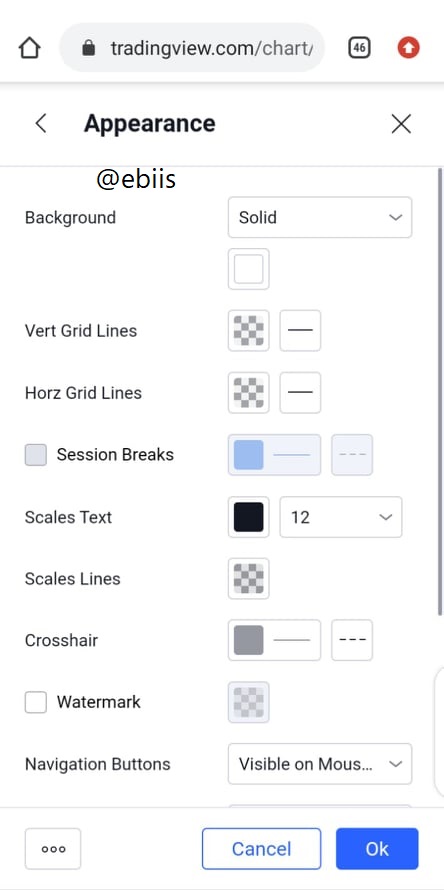Toggle the Watermark checkbox
The width and height of the screenshot is (444, 890).
click(36, 702)
